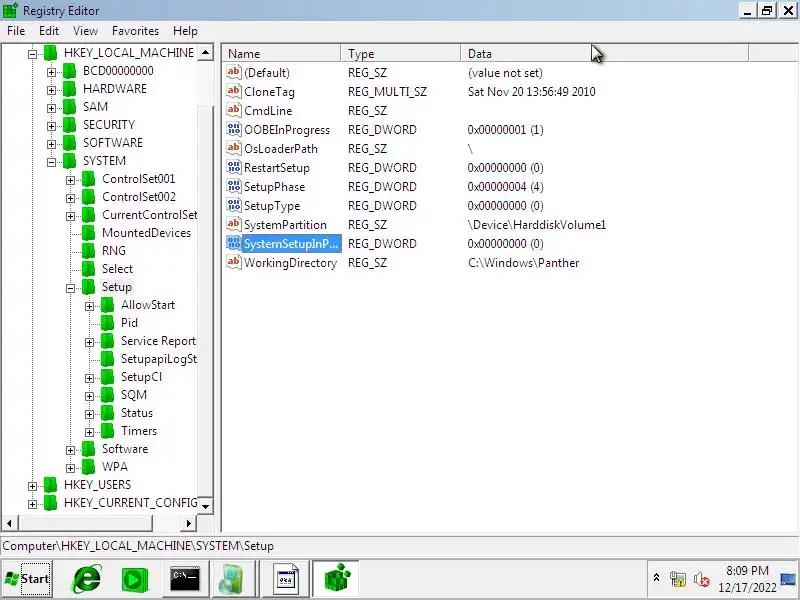Click the Registry Editor taskbar button

(x=336, y=579)
